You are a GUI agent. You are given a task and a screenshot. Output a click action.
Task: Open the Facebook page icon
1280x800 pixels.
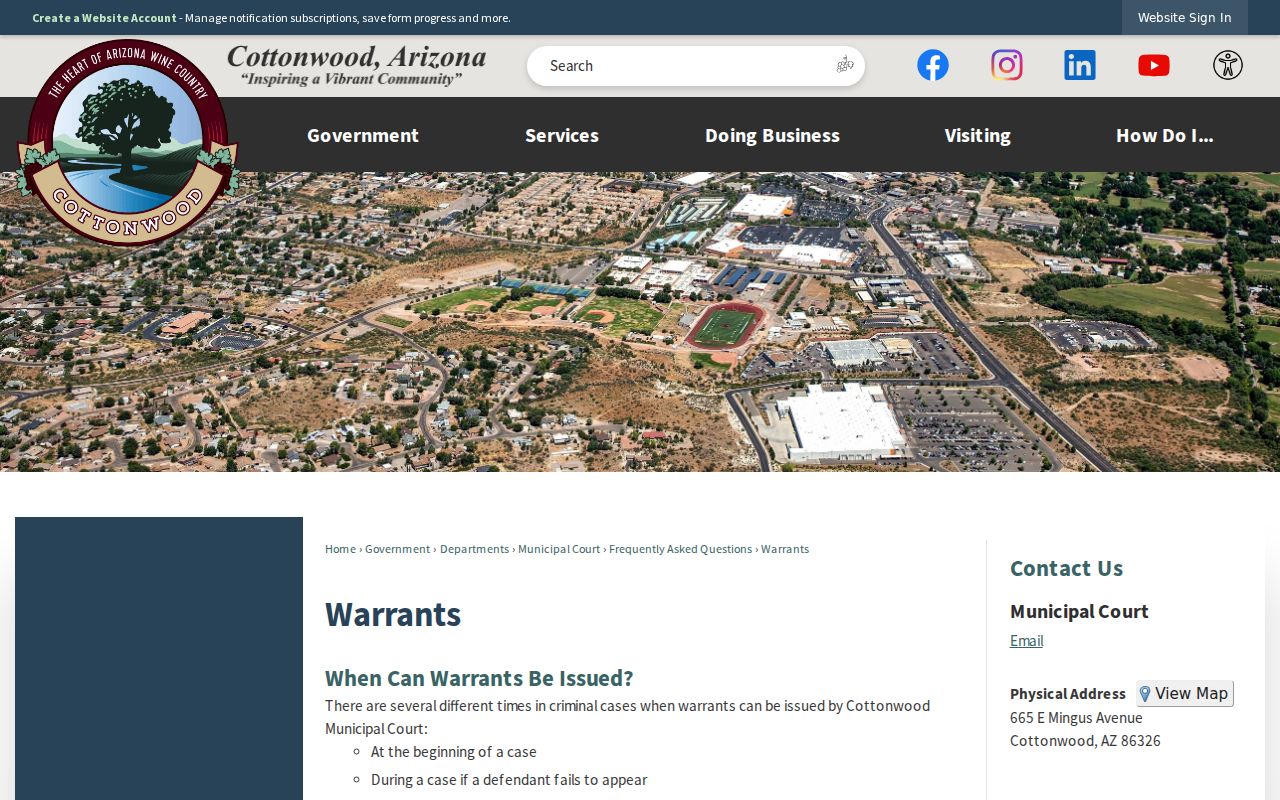point(933,65)
